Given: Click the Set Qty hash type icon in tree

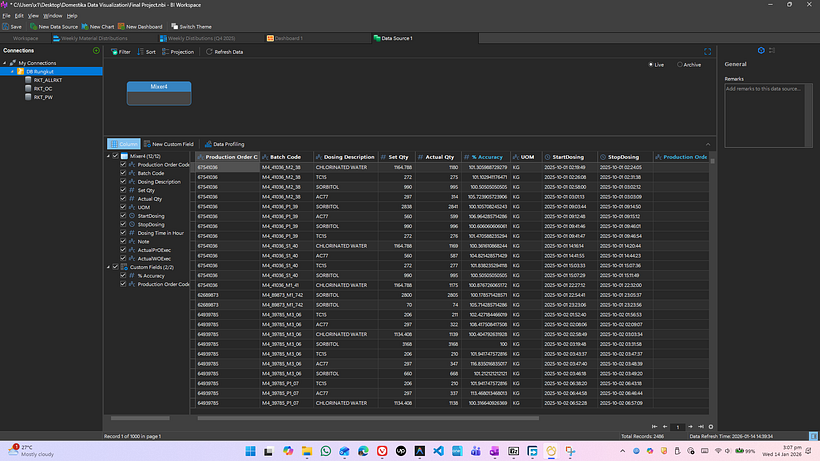Looking at the screenshot, I should coord(132,190).
